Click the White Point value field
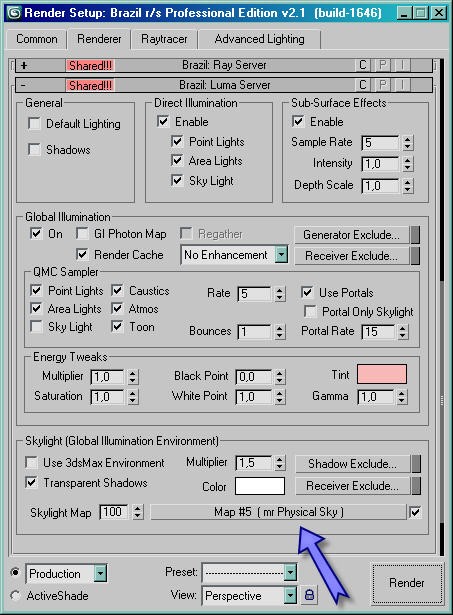 point(253,397)
